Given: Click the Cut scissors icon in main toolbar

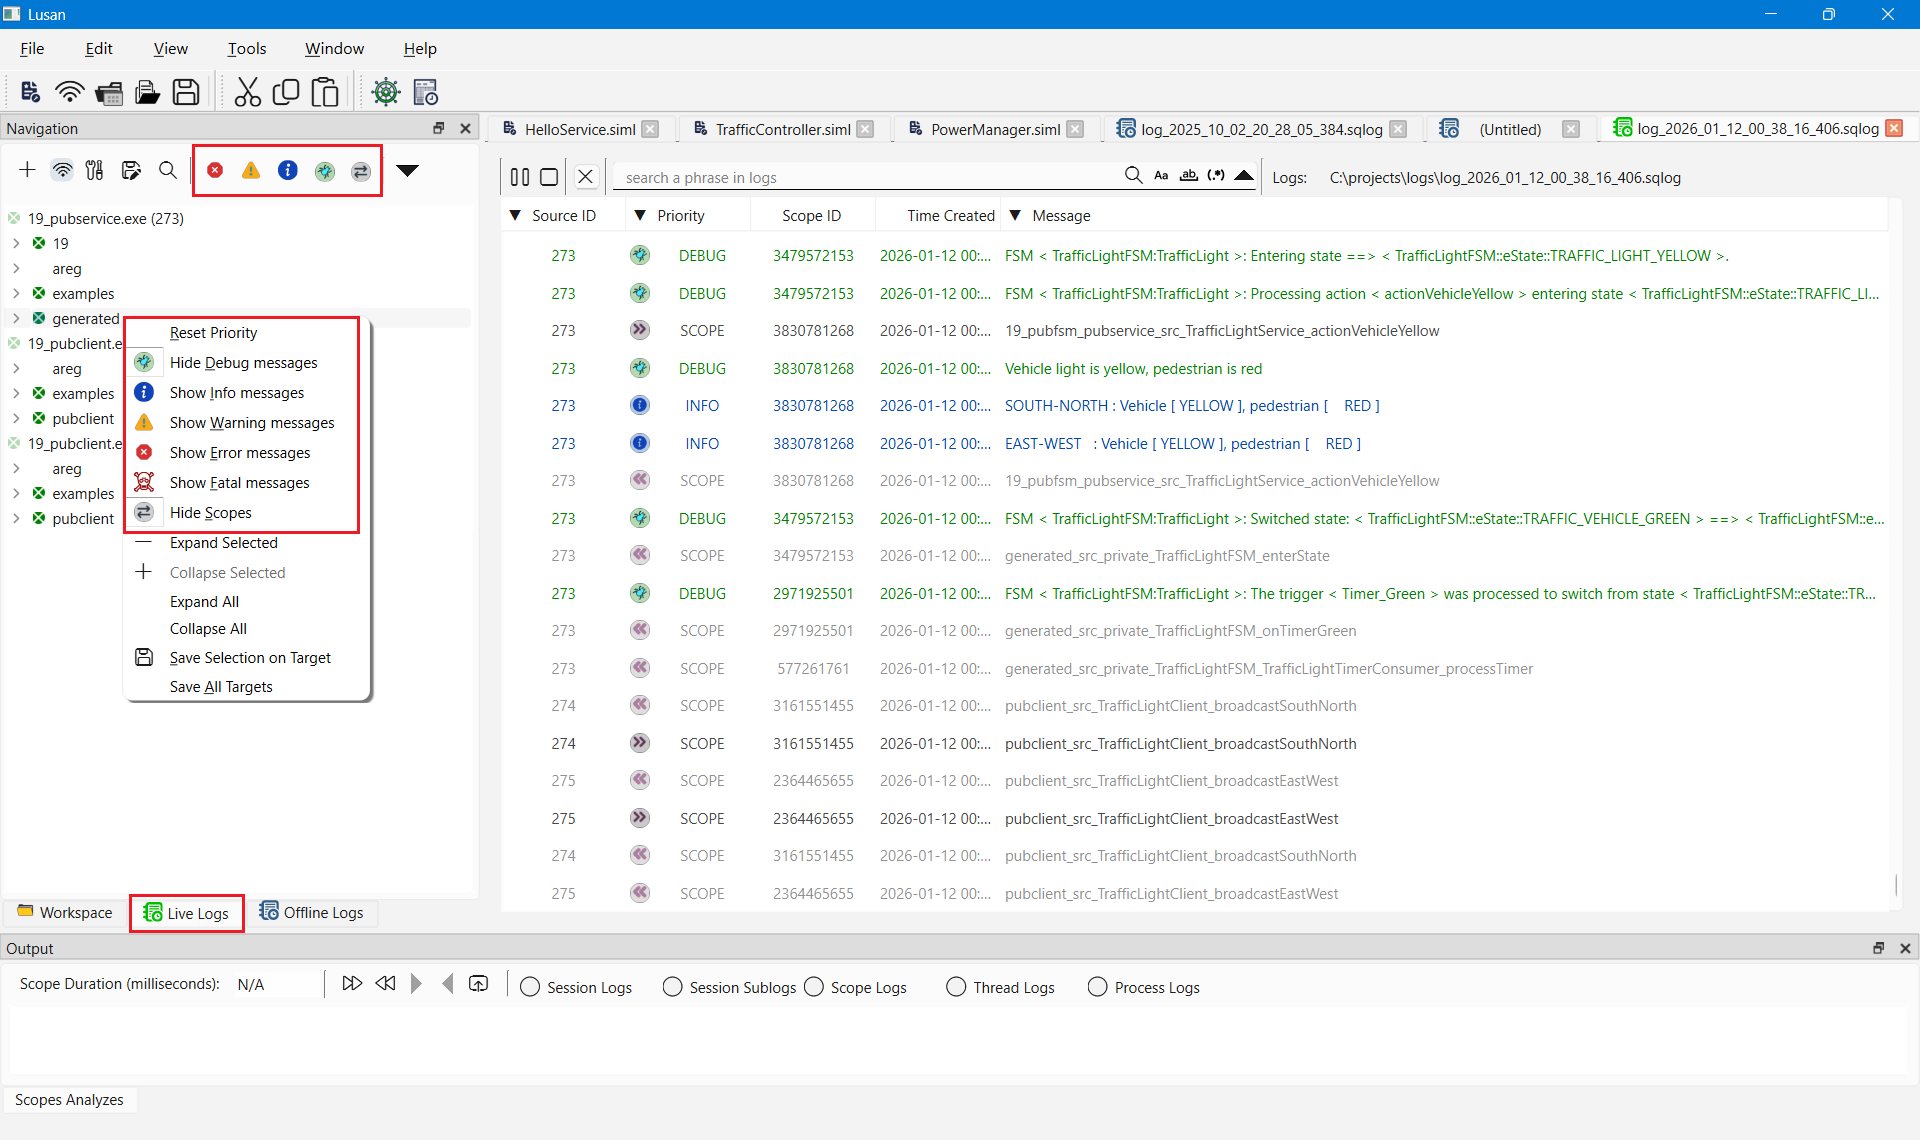Looking at the screenshot, I should 247,92.
